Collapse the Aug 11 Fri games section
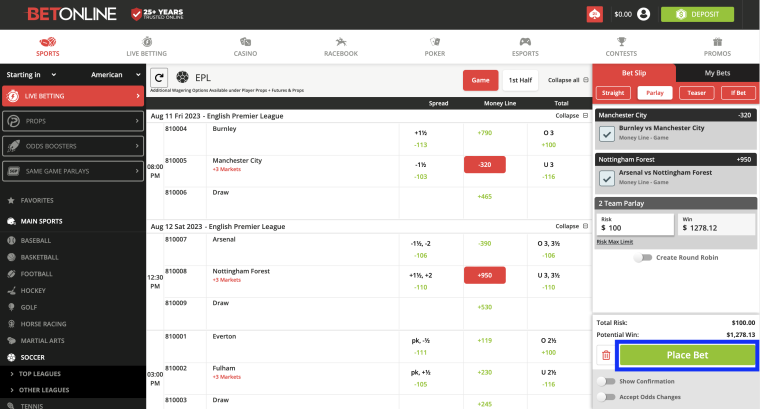 click(571, 116)
